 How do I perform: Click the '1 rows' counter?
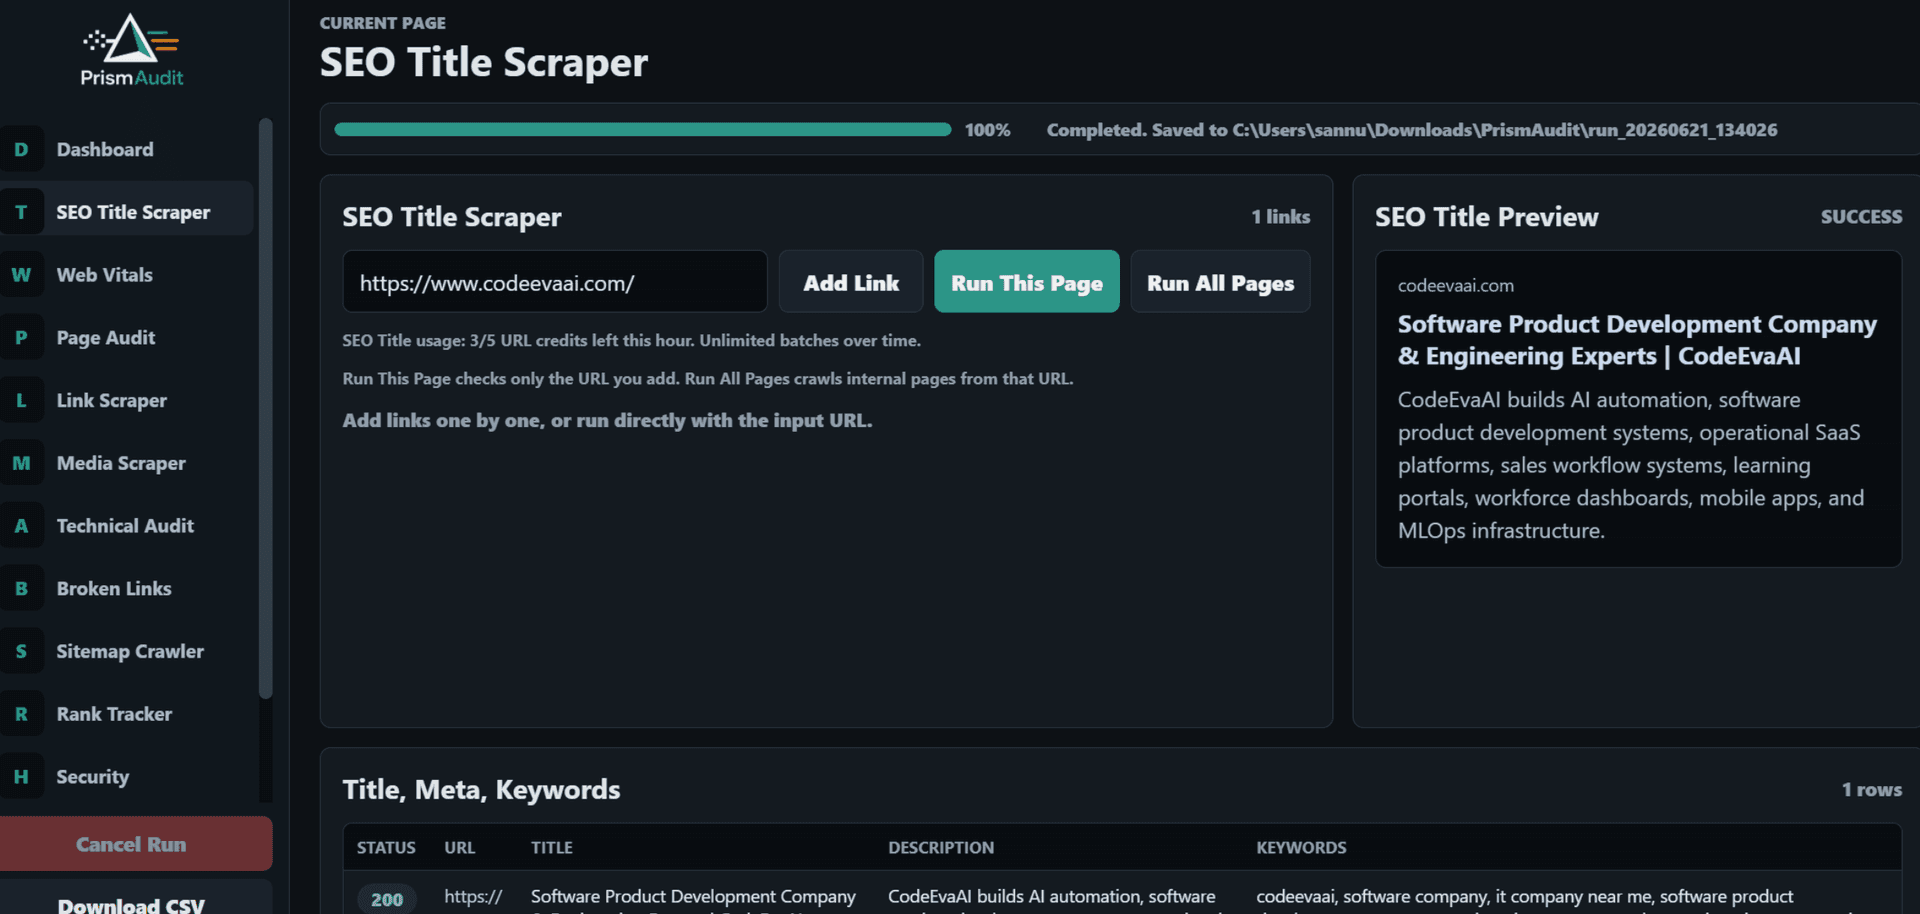[1872, 790]
